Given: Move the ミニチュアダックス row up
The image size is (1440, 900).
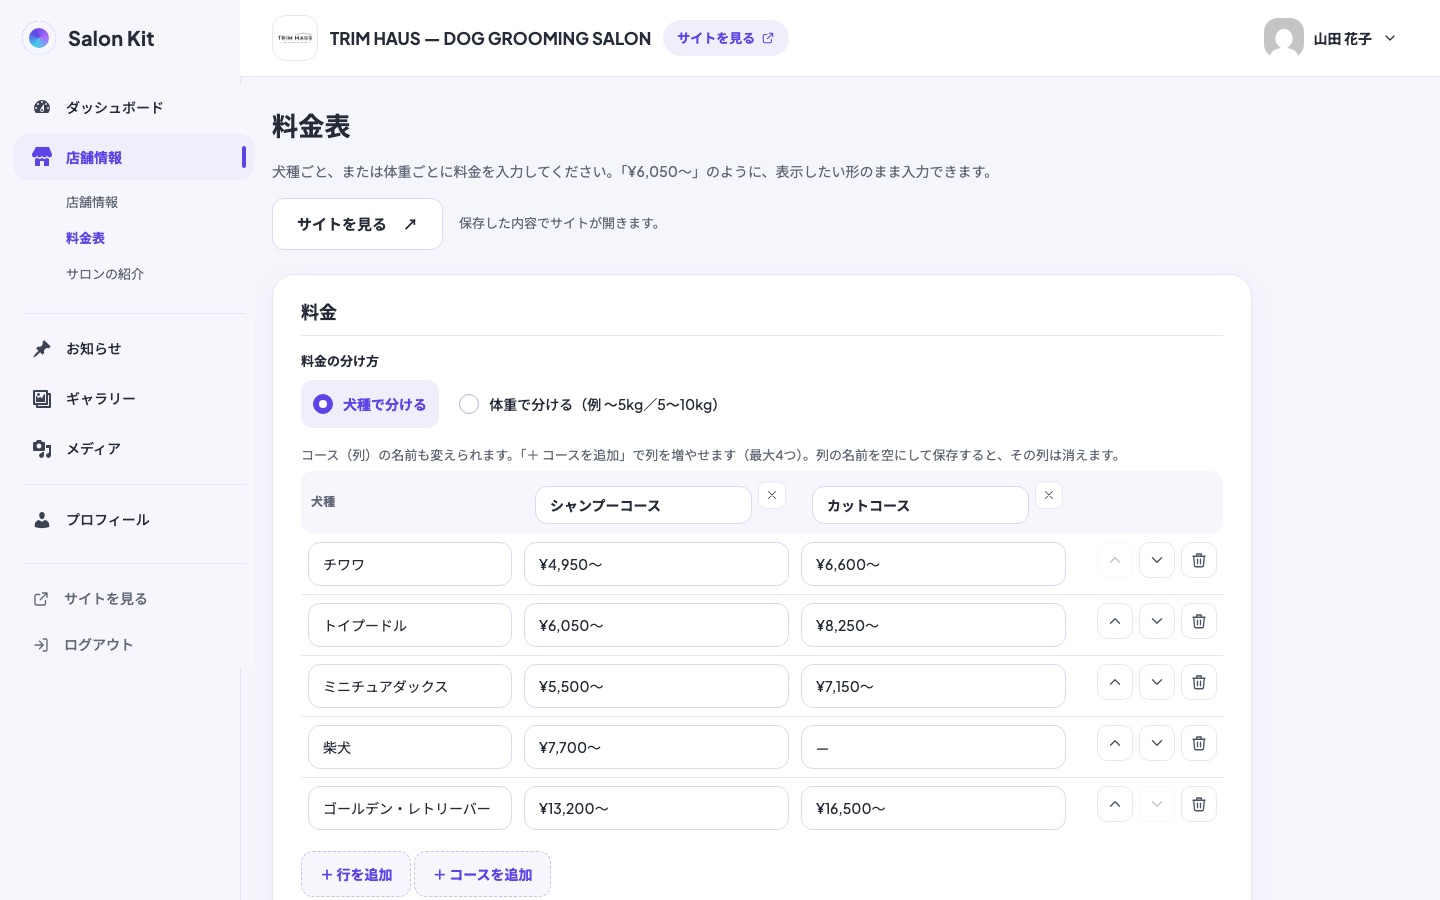Looking at the screenshot, I should point(1115,682).
